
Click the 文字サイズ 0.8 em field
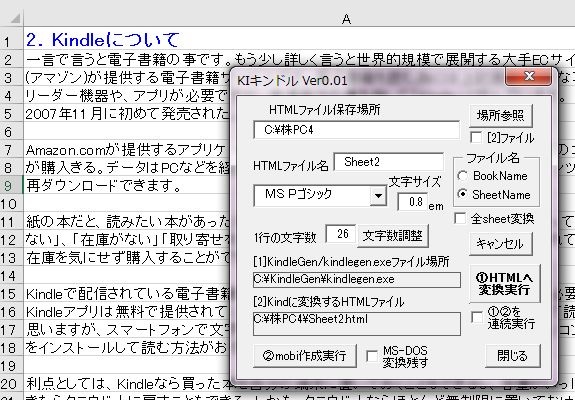click(413, 202)
